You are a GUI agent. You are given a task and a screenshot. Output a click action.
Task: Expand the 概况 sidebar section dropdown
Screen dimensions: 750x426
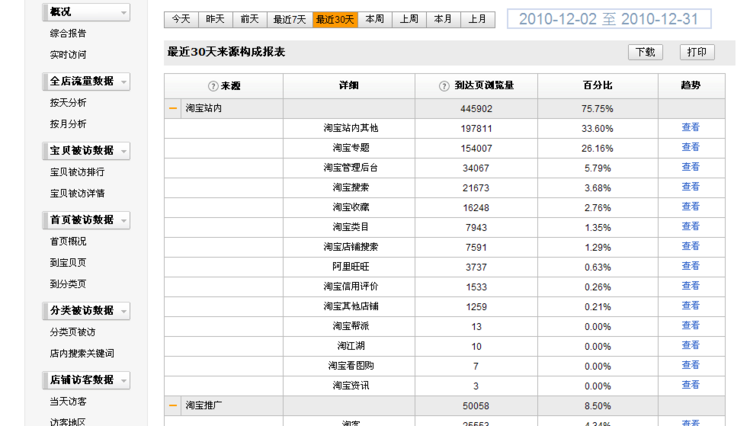coord(124,12)
